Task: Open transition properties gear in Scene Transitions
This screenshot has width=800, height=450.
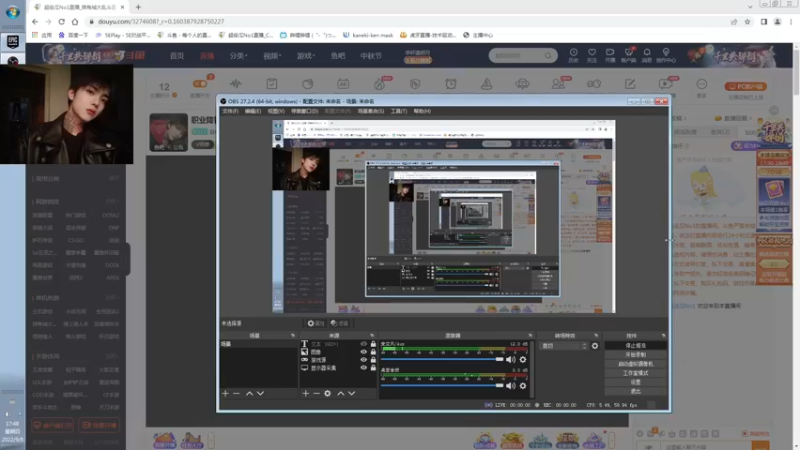Action: pyautogui.click(x=595, y=346)
